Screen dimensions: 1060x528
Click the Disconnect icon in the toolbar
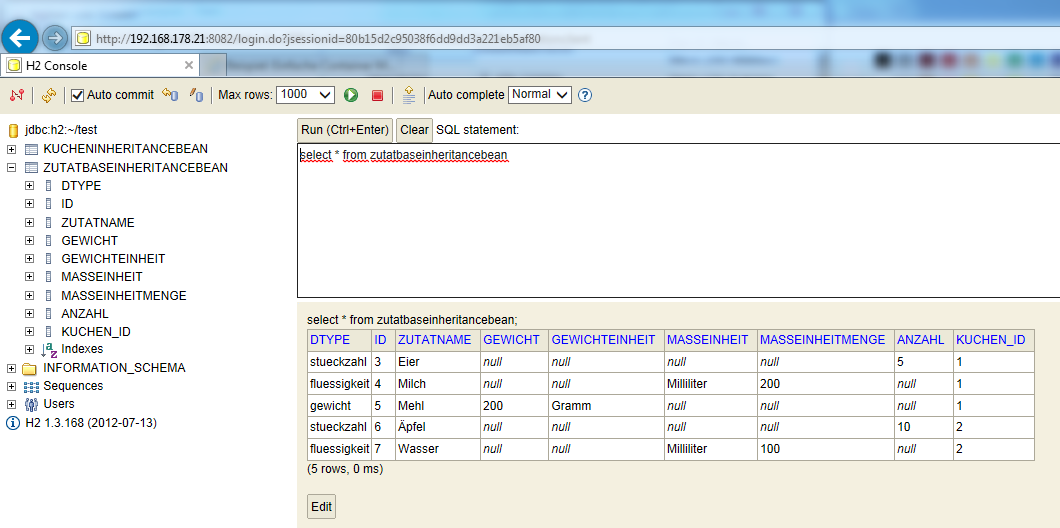[x=17, y=95]
